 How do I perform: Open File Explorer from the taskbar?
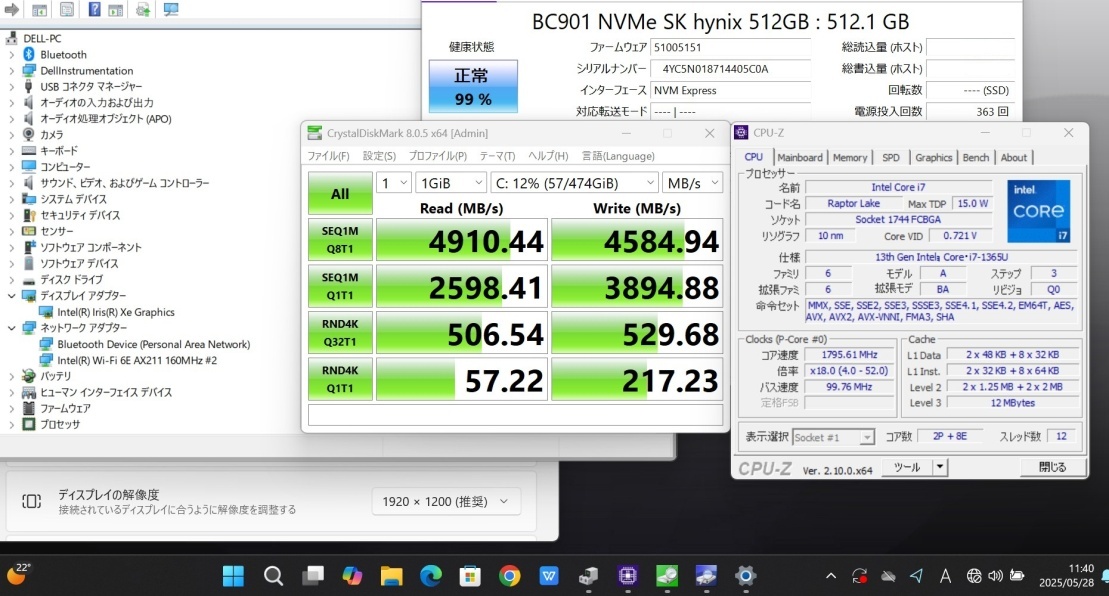coord(391,575)
